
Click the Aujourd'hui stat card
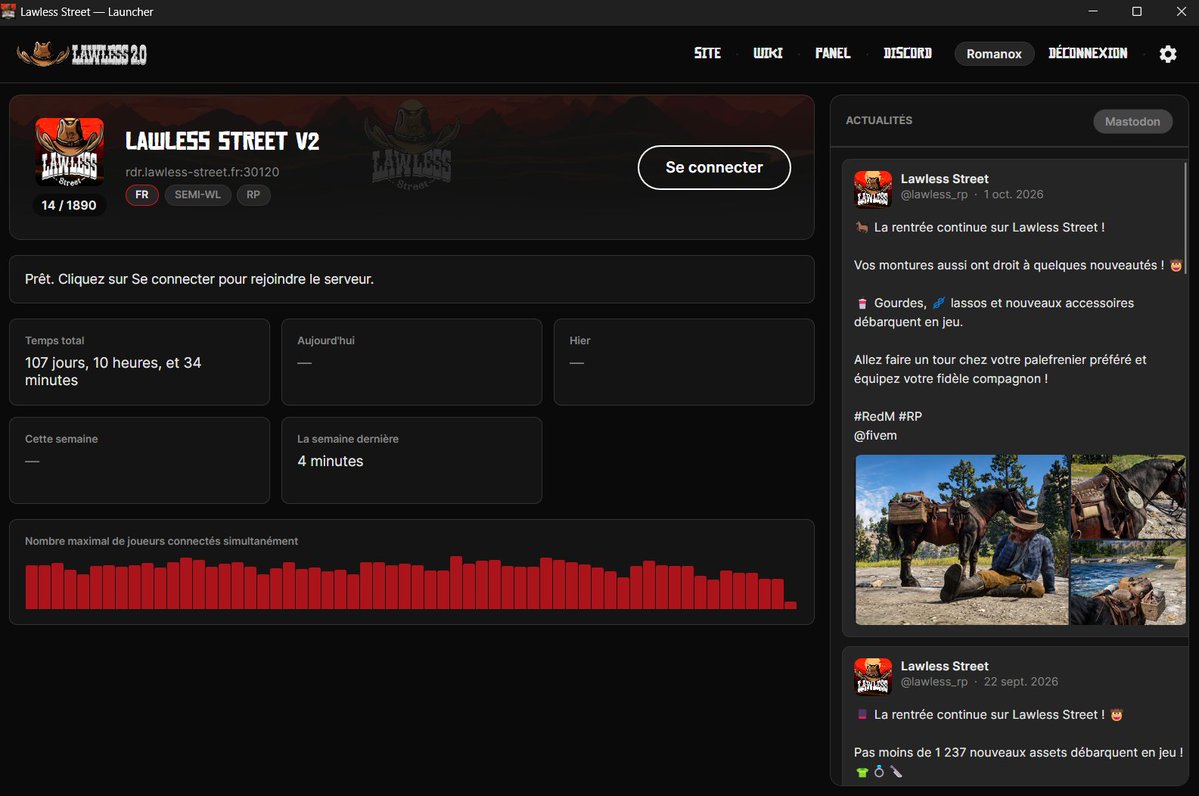coord(411,362)
